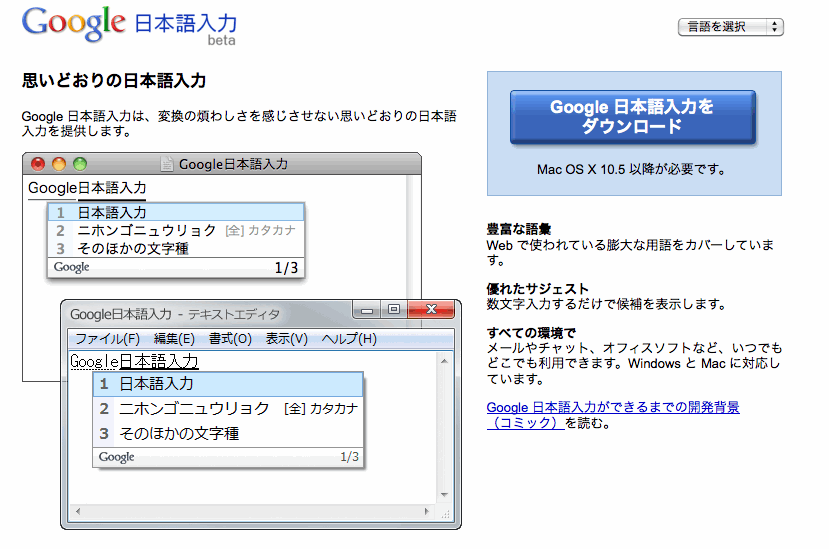Click the Google logo in Windows candidate footer
The image size is (829, 549).
[116, 457]
